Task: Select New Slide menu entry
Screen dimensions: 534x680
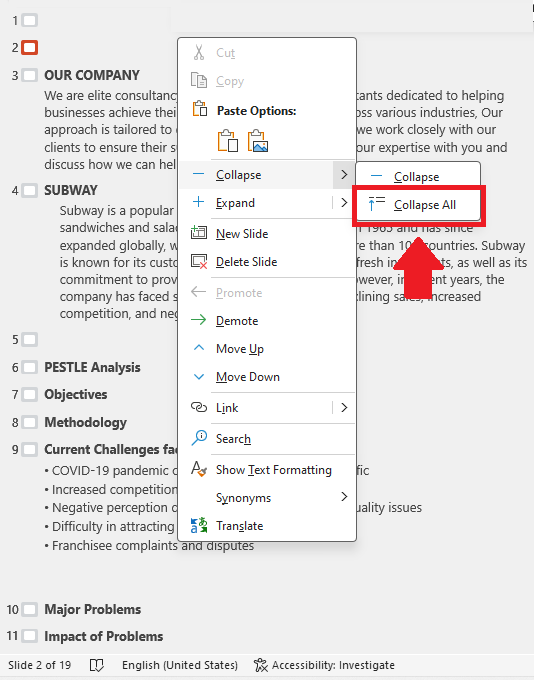Action: tap(267, 233)
